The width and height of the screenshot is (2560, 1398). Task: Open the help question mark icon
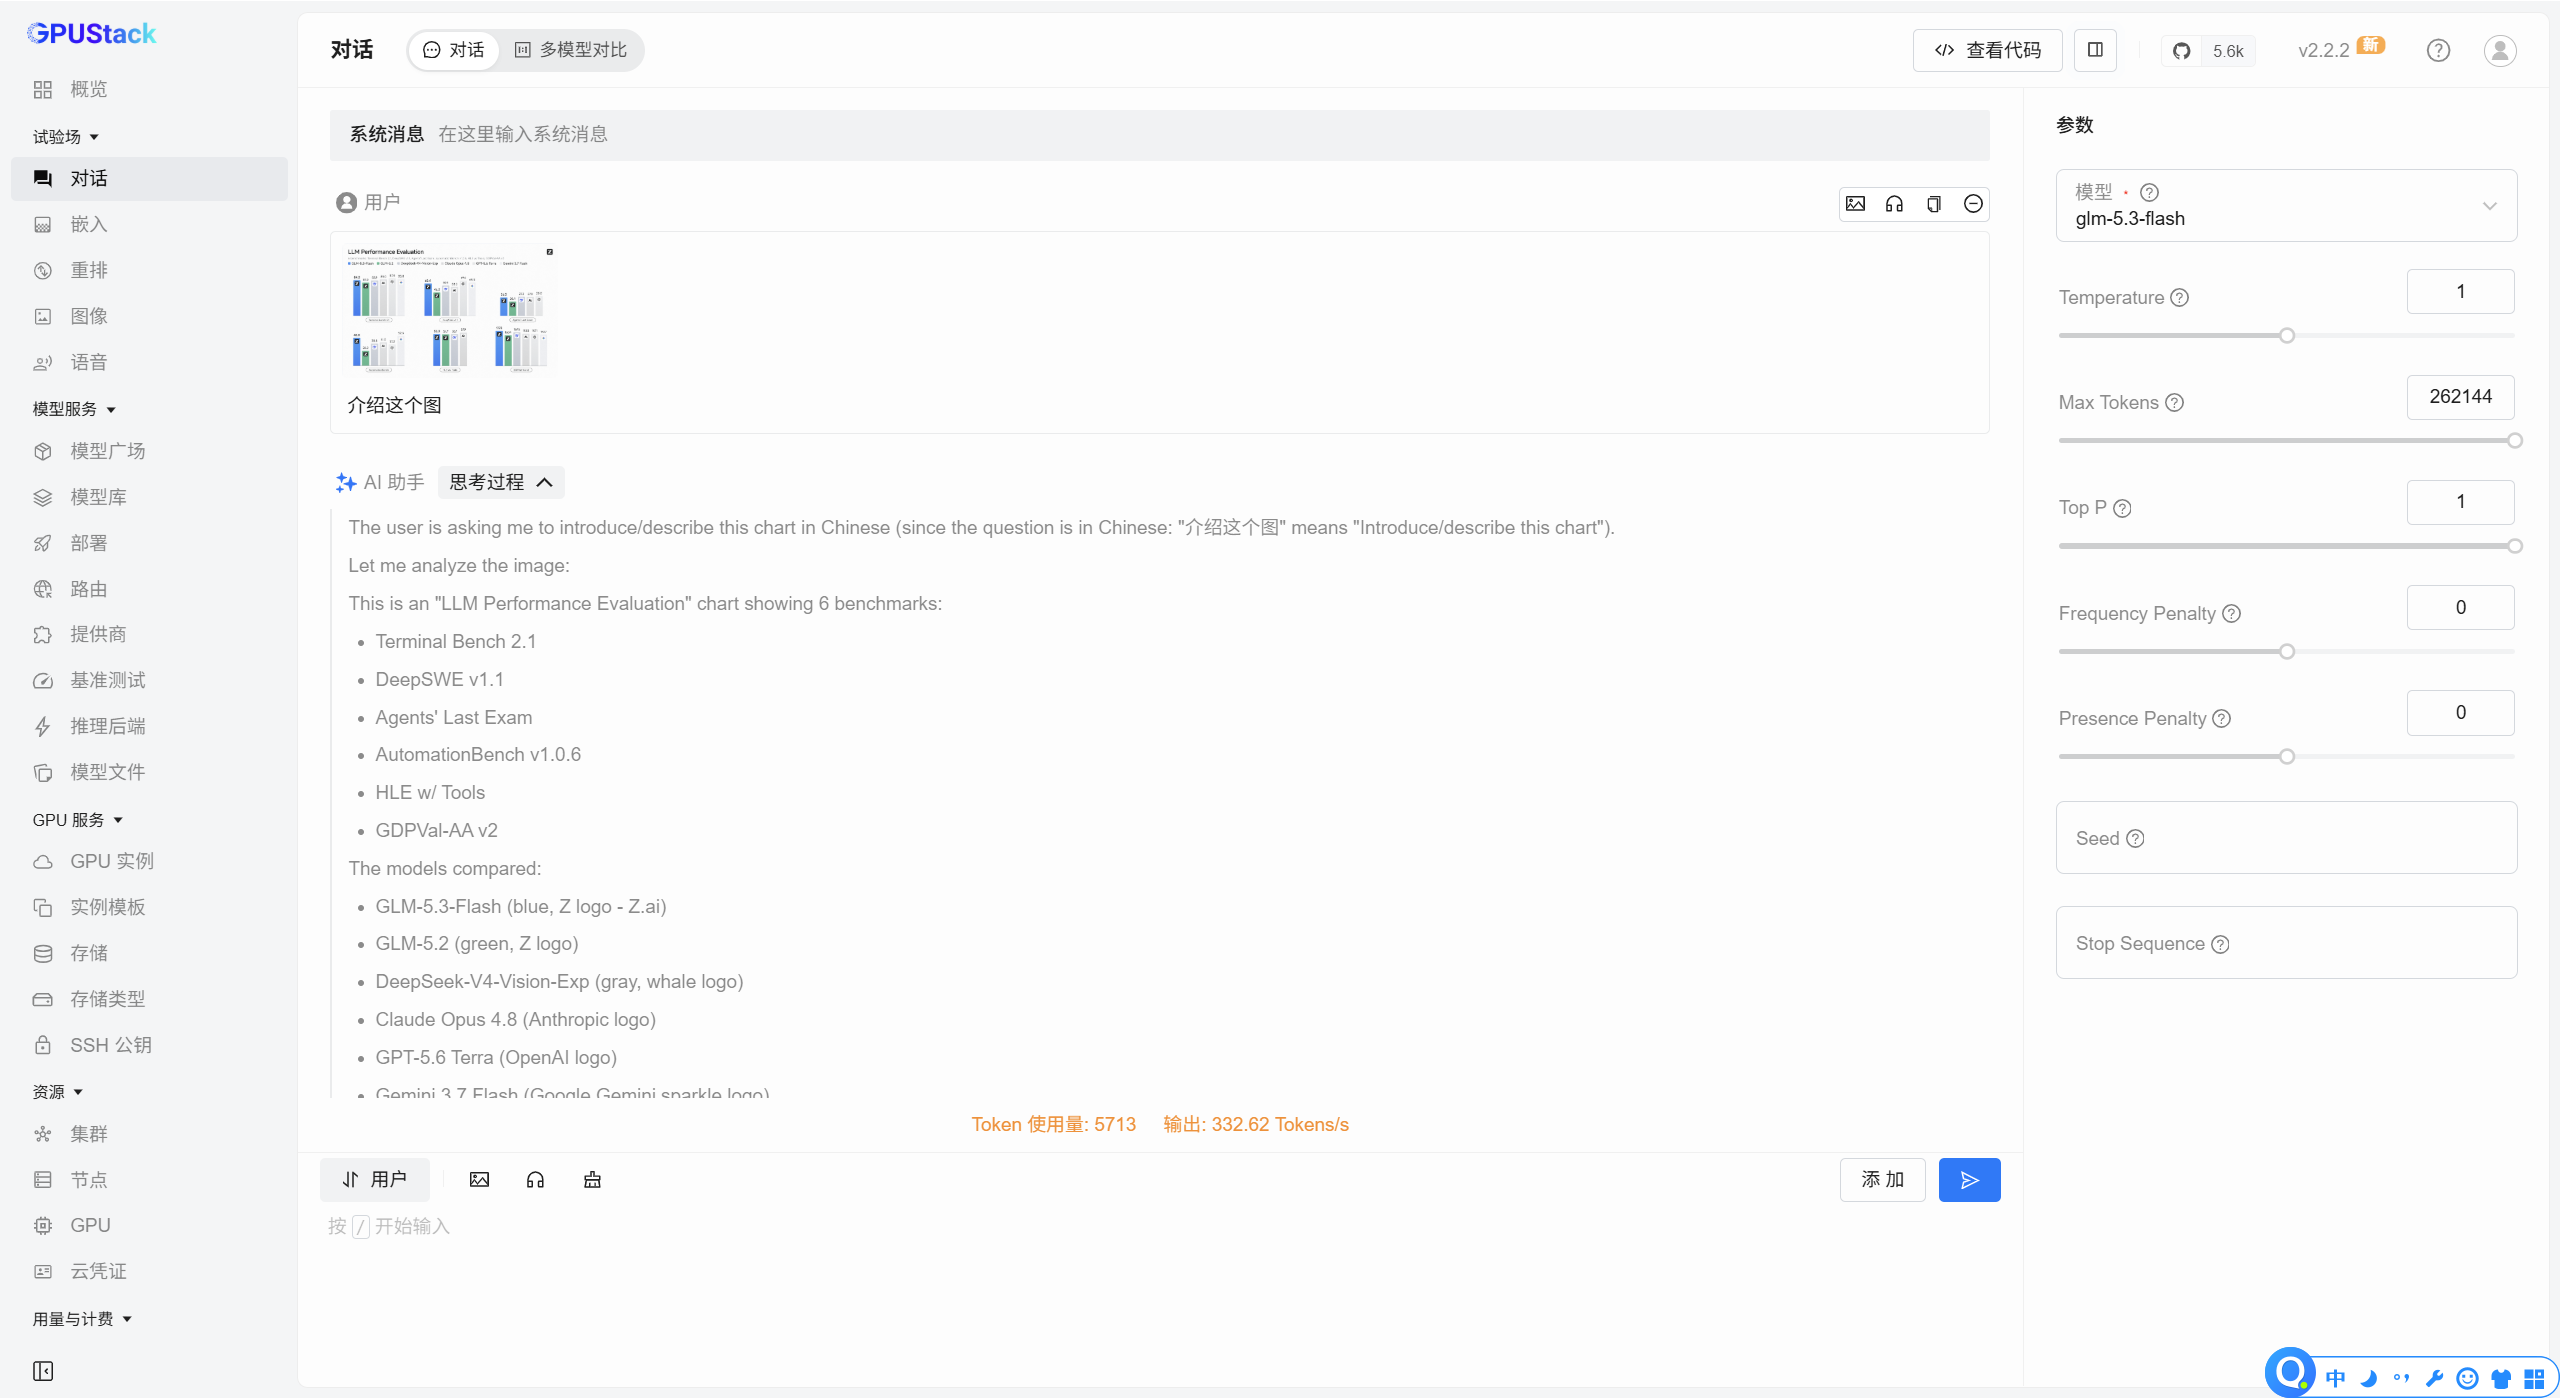[2438, 50]
